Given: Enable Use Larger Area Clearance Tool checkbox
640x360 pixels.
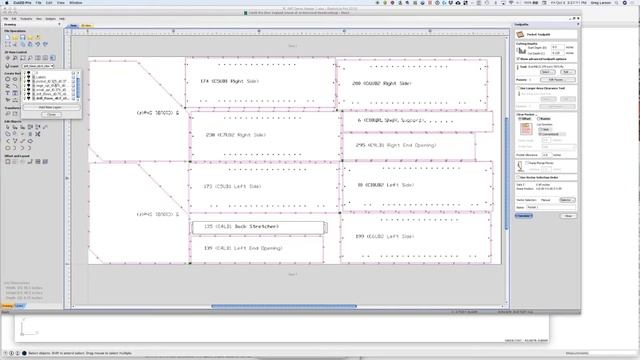Looking at the screenshot, I should 518,88.
